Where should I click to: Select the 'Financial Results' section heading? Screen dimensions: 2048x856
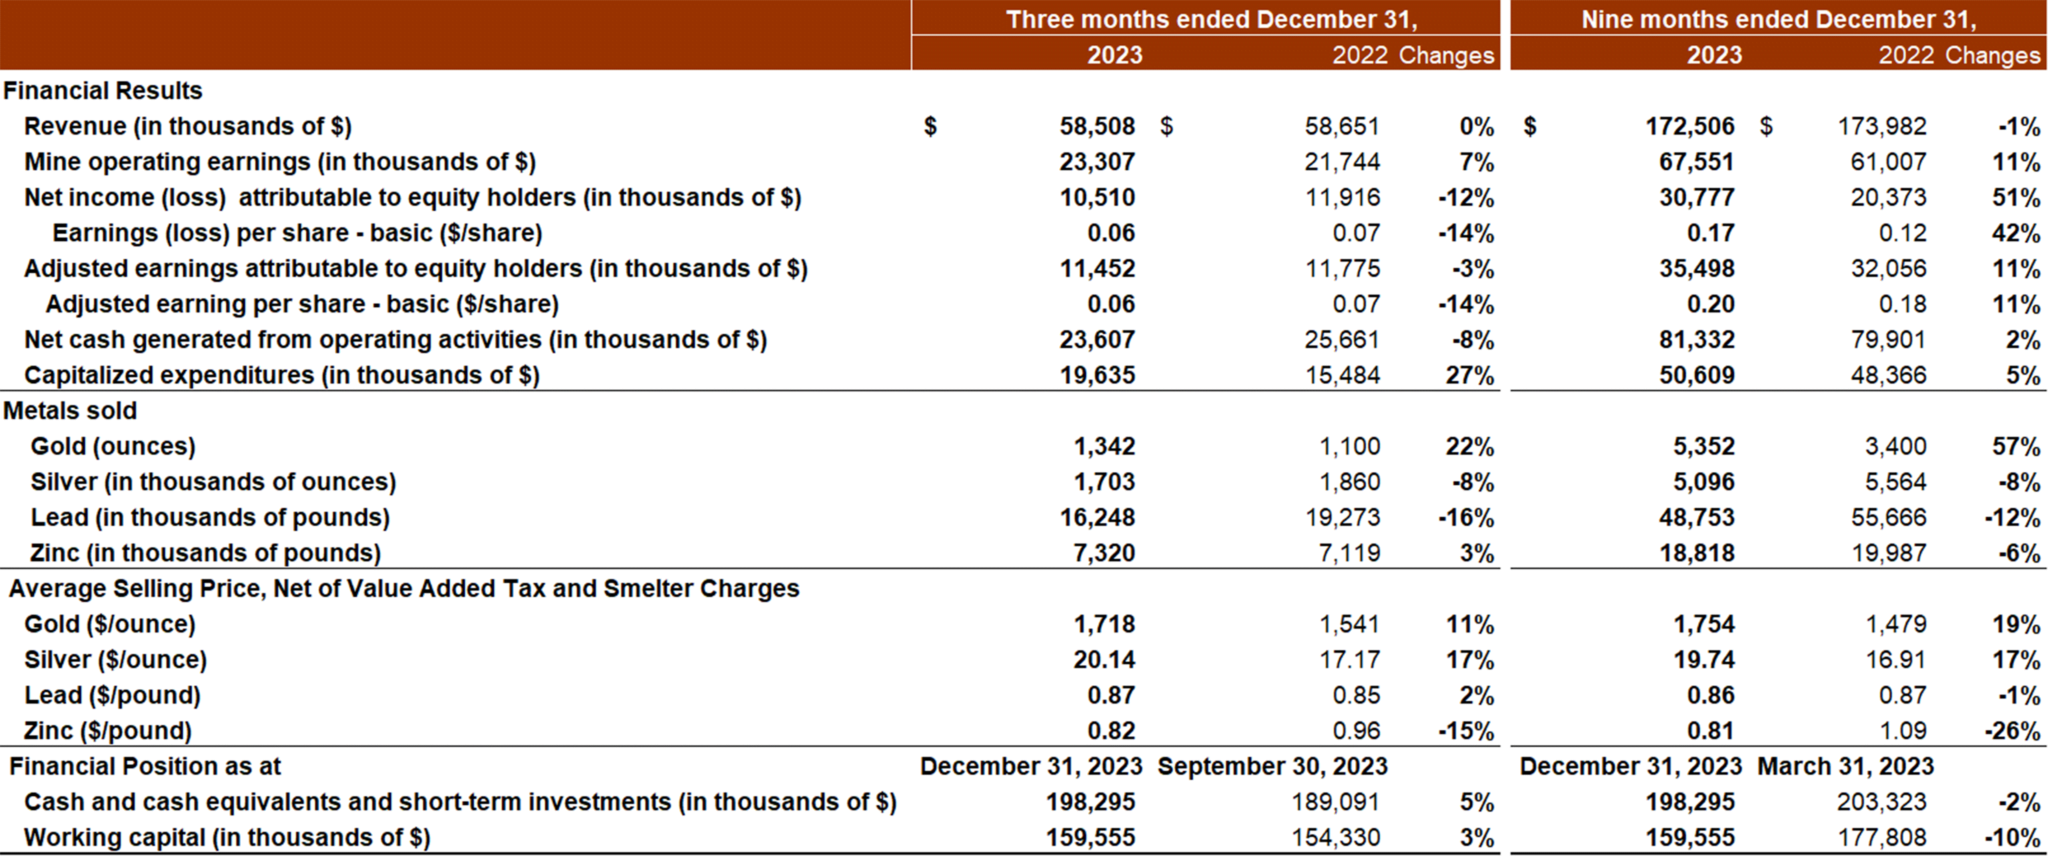pos(103,91)
